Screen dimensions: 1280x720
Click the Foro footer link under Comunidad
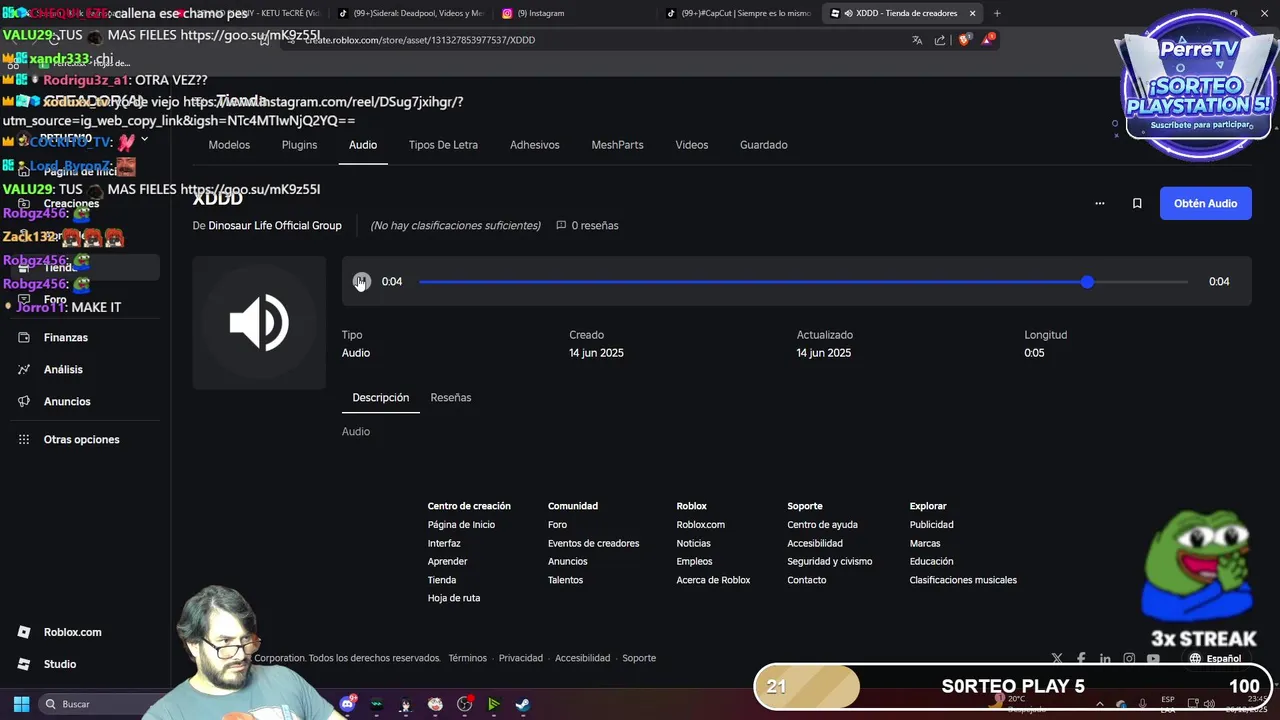click(557, 525)
